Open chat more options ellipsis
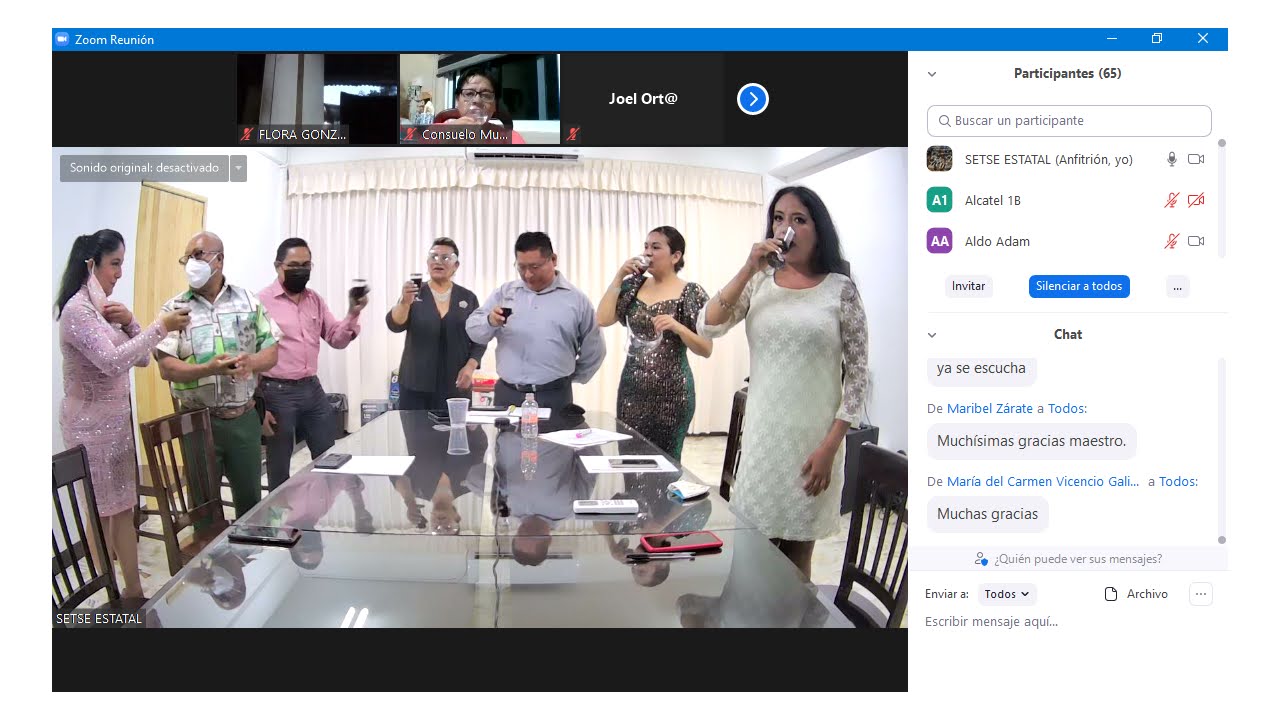This screenshot has height=720, width=1280. click(x=1201, y=594)
